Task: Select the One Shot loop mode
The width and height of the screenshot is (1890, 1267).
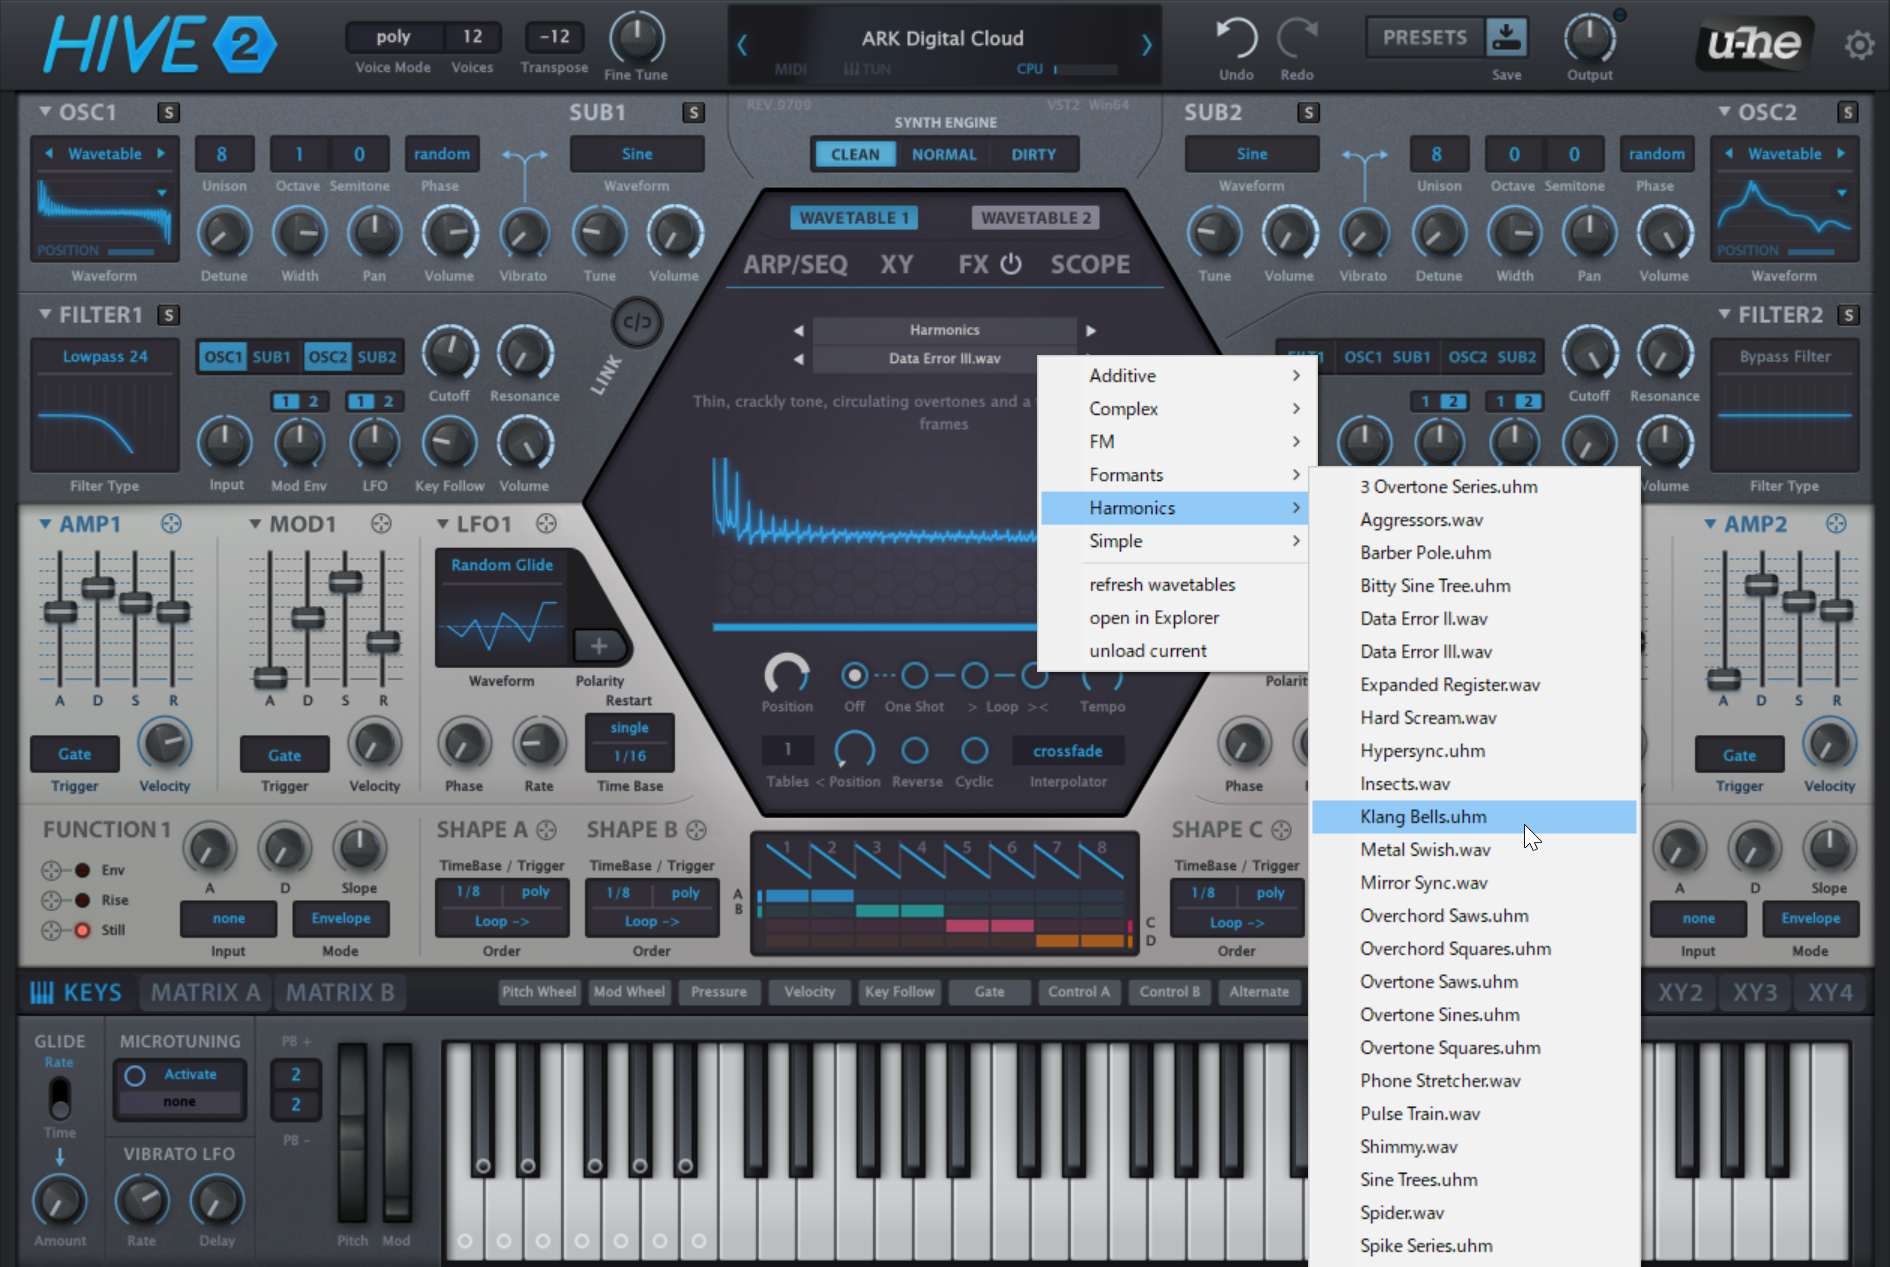Action: pyautogui.click(x=914, y=676)
